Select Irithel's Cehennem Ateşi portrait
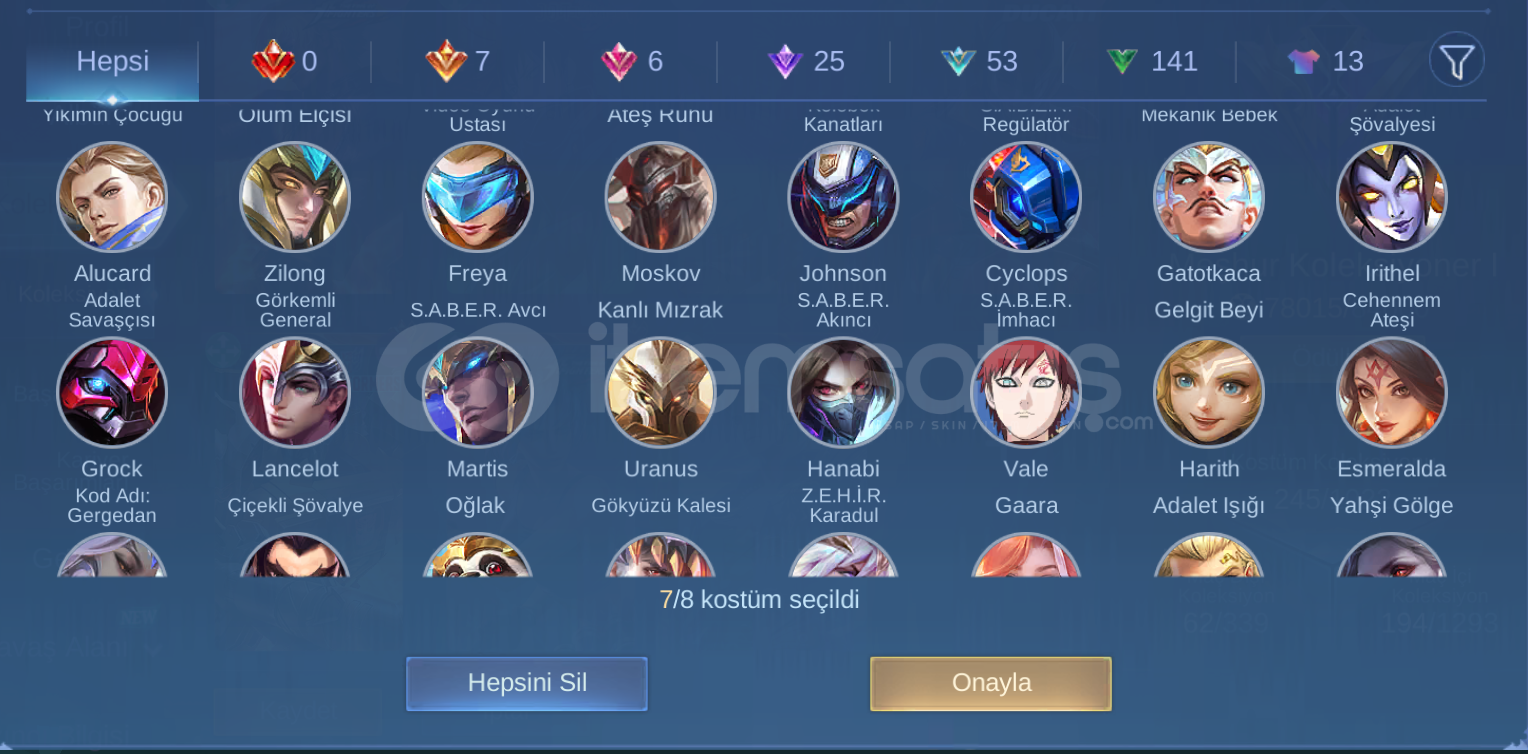This screenshot has height=754, width=1528. [x=1392, y=197]
